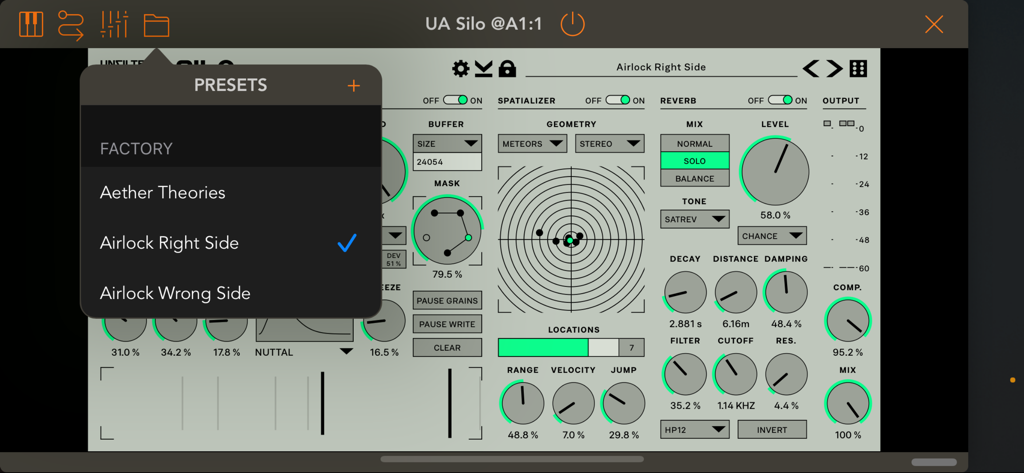Open the routing connections icon
The height and width of the screenshot is (473, 1024).
click(x=71, y=25)
